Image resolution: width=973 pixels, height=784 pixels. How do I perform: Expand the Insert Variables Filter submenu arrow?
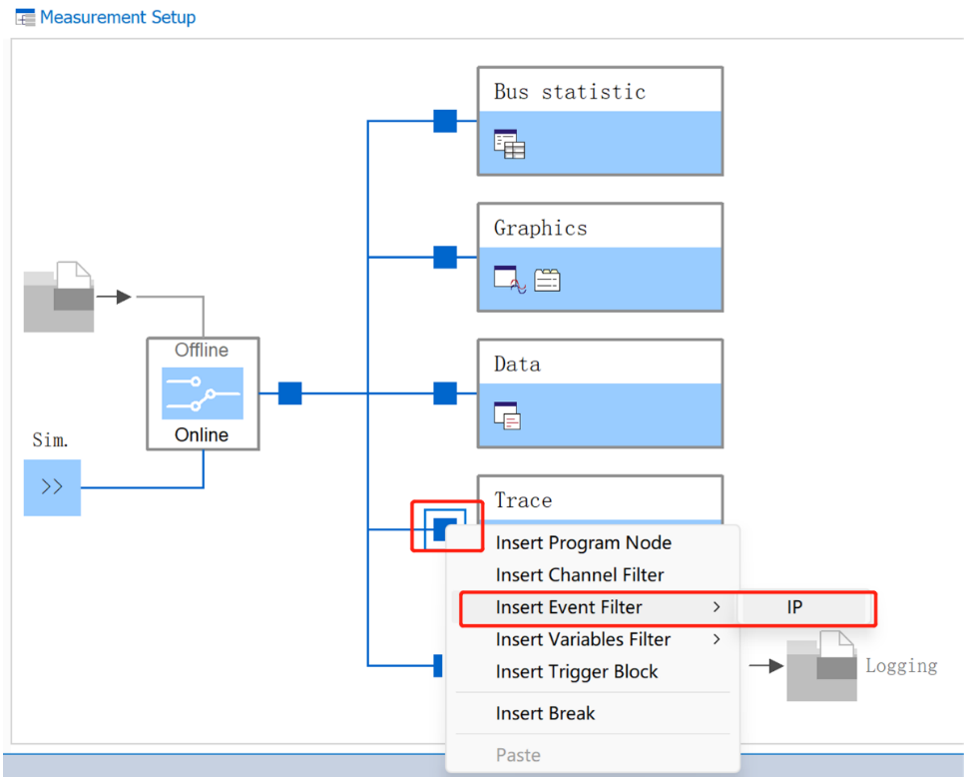pos(716,639)
